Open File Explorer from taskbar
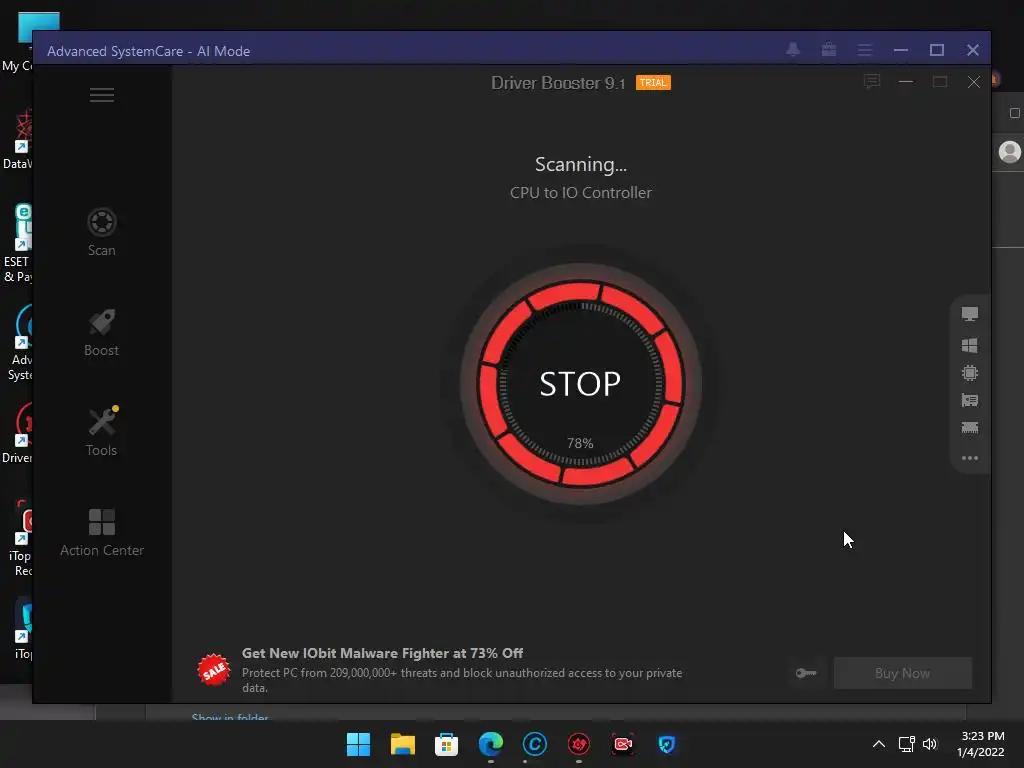 [402, 744]
